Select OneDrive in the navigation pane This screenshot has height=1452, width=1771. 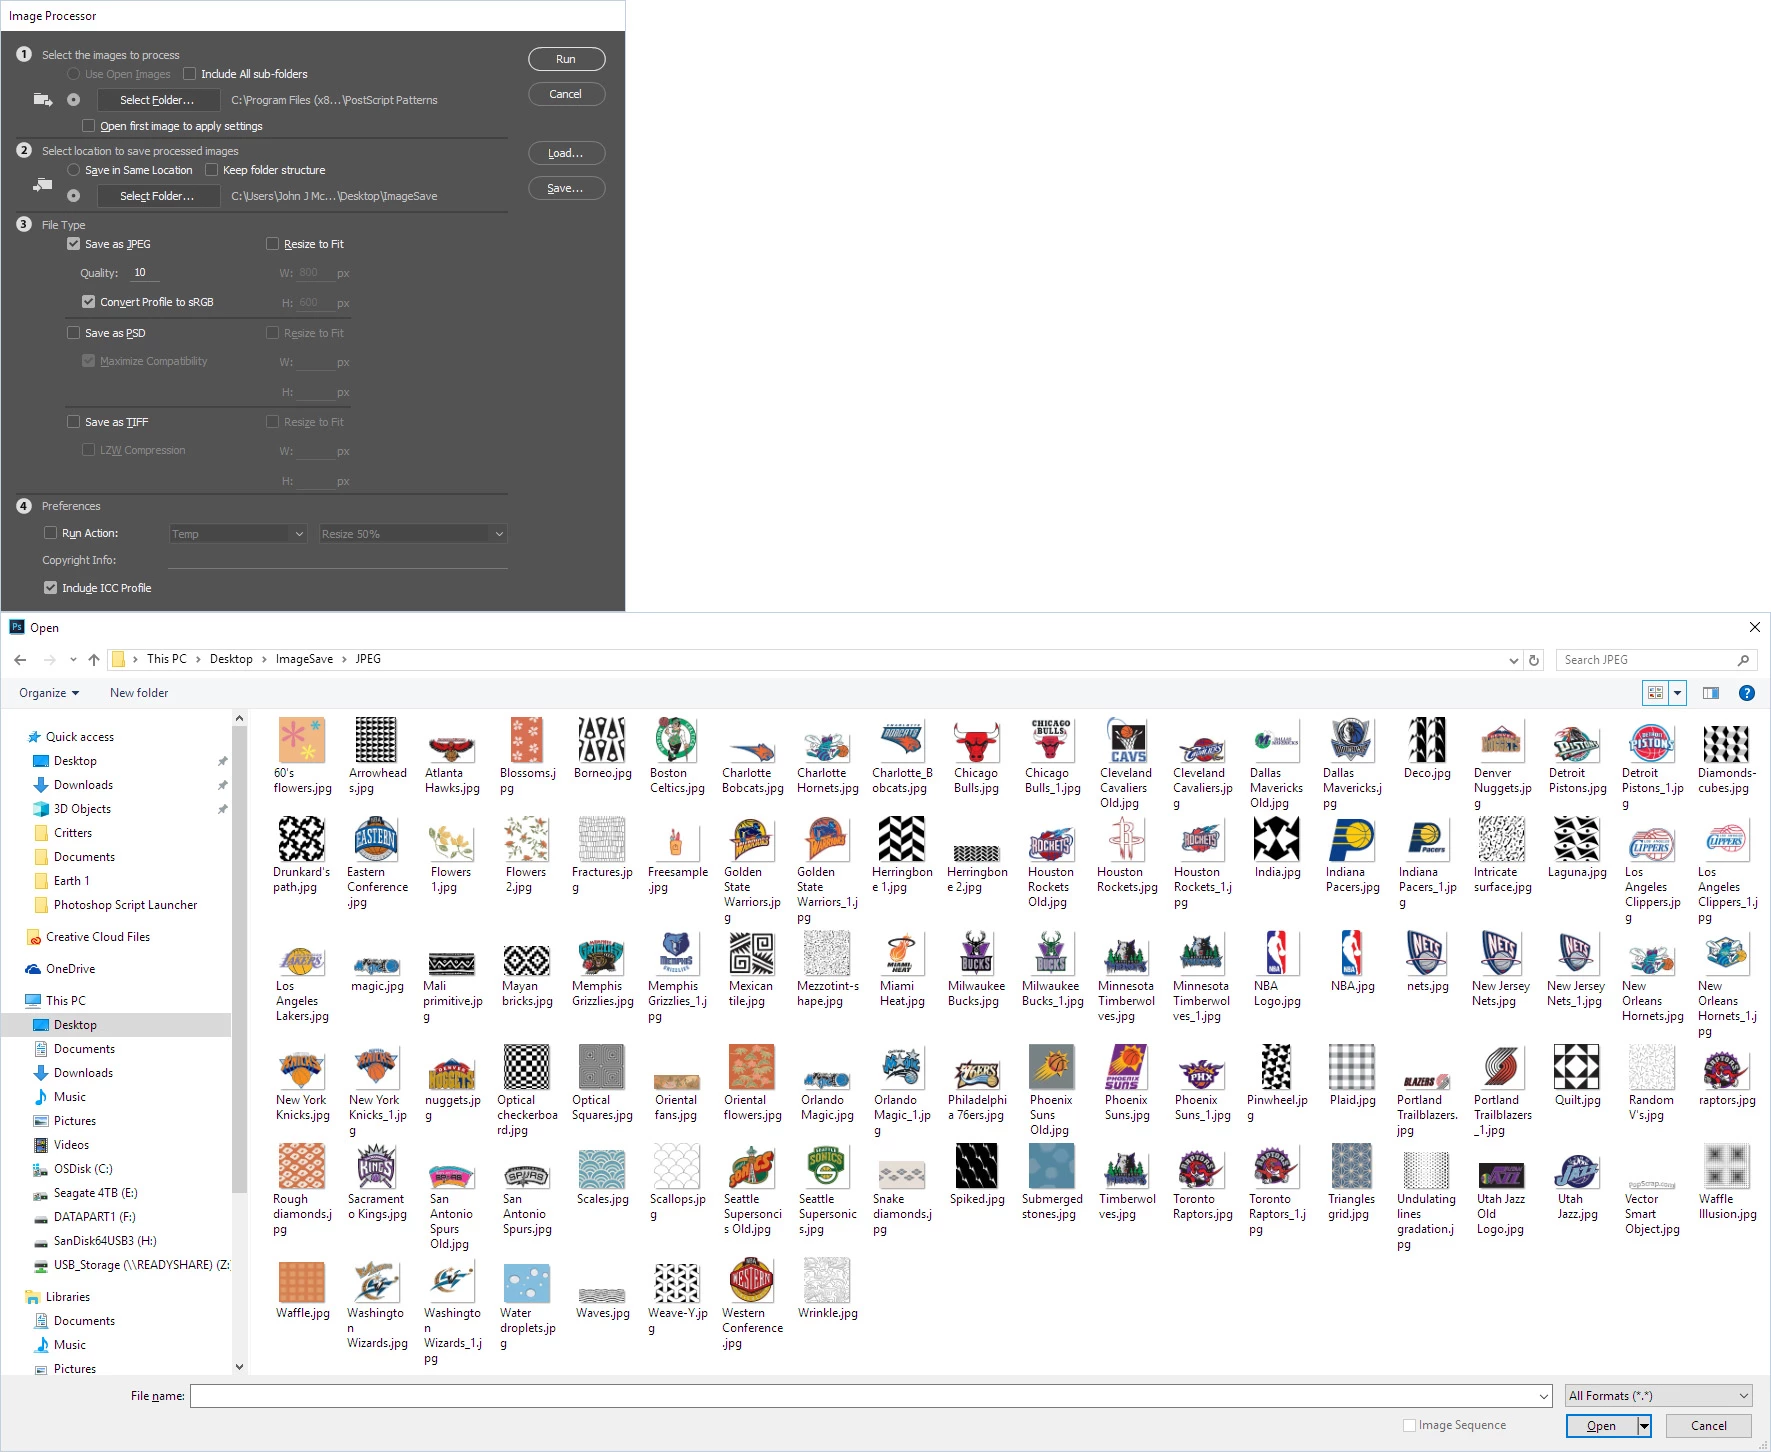(x=70, y=969)
